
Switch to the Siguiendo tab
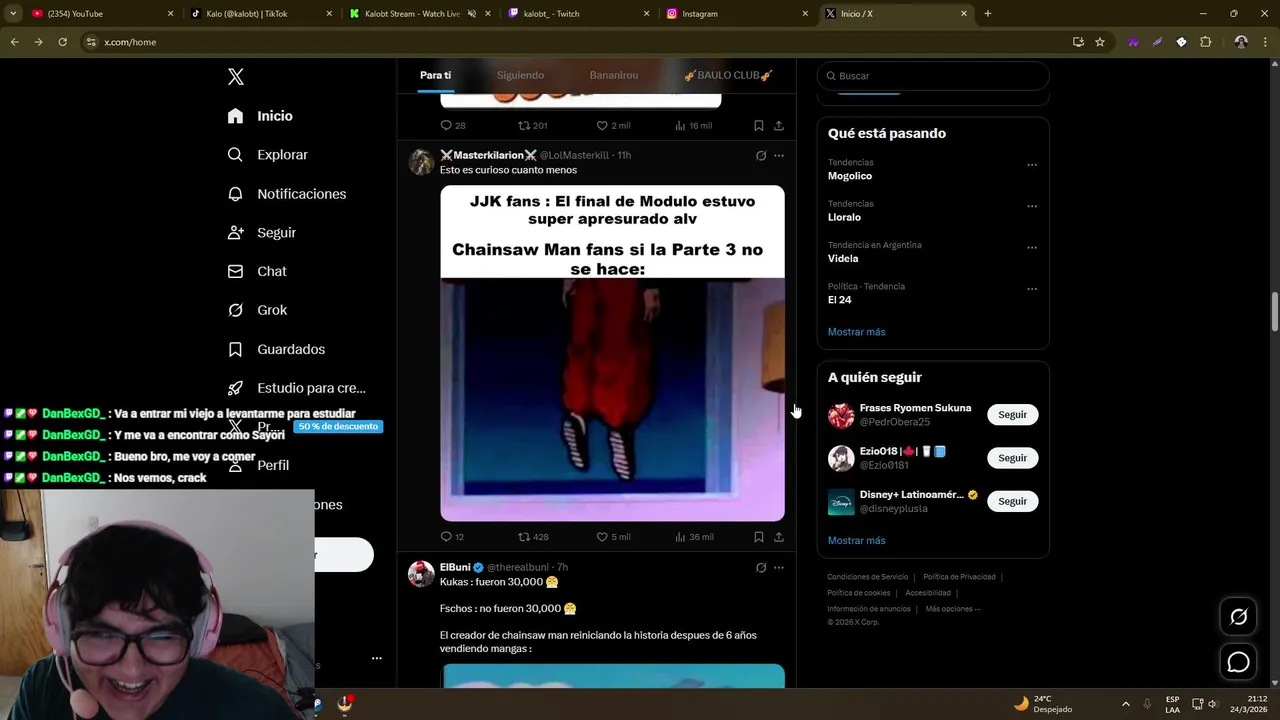(x=520, y=75)
